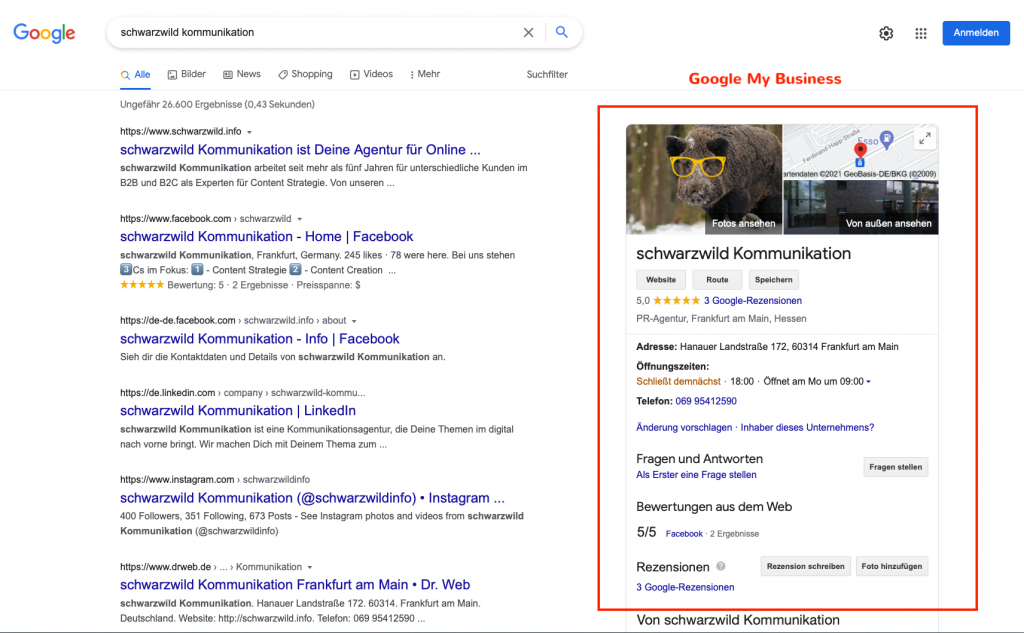Image resolution: width=1024 pixels, height=633 pixels.
Task: Open the Instagram @schwarzwildinfo result
Action: [x=312, y=498]
